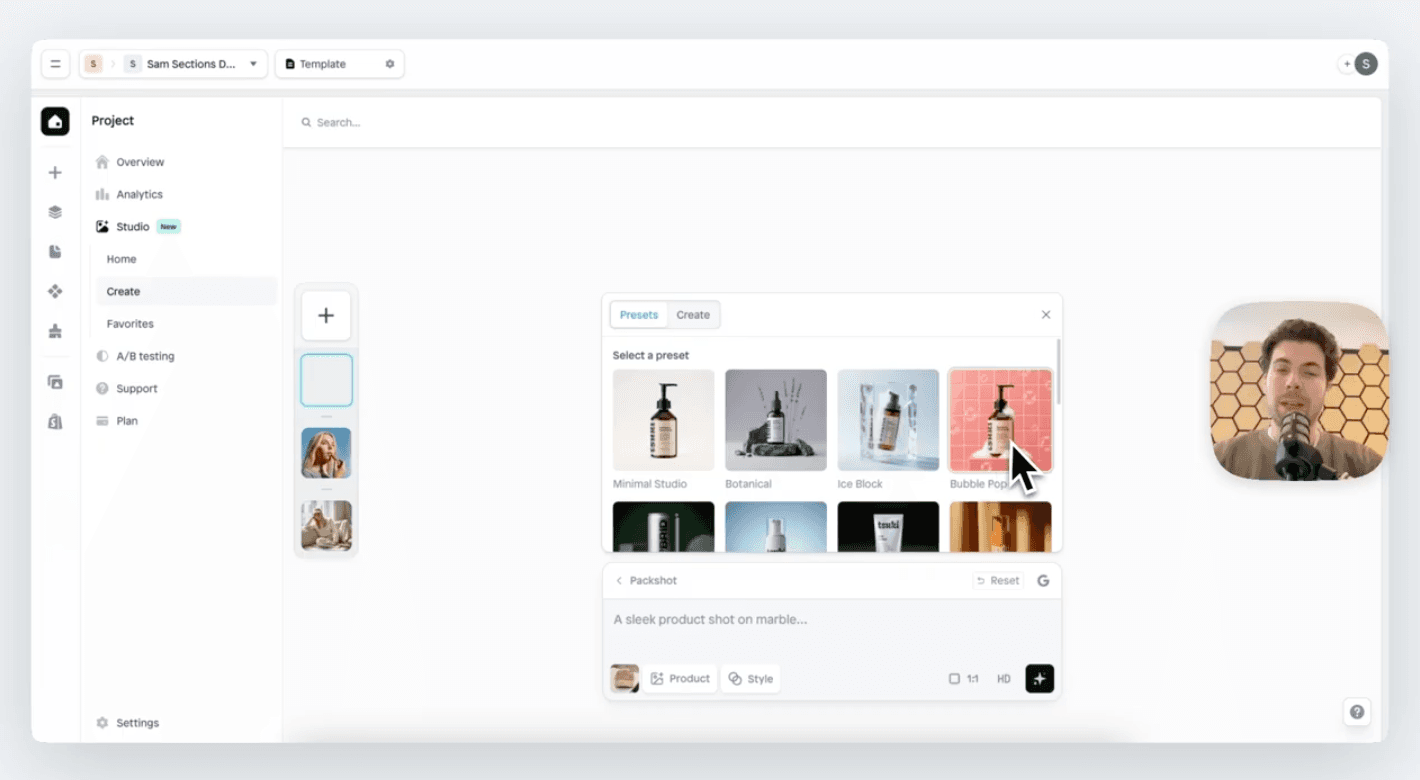This screenshot has height=780, width=1420.
Task: Click the large plus button above the thumbnails
Action: click(326, 316)
